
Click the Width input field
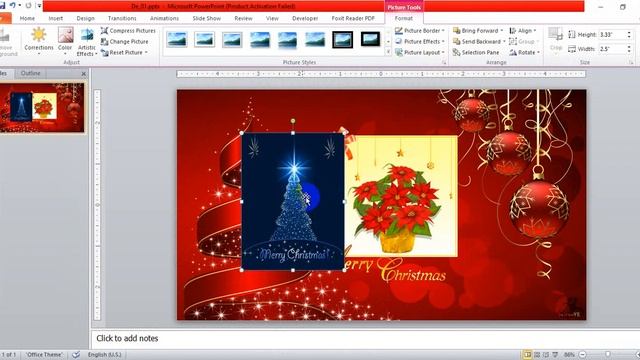coord(612,49)
